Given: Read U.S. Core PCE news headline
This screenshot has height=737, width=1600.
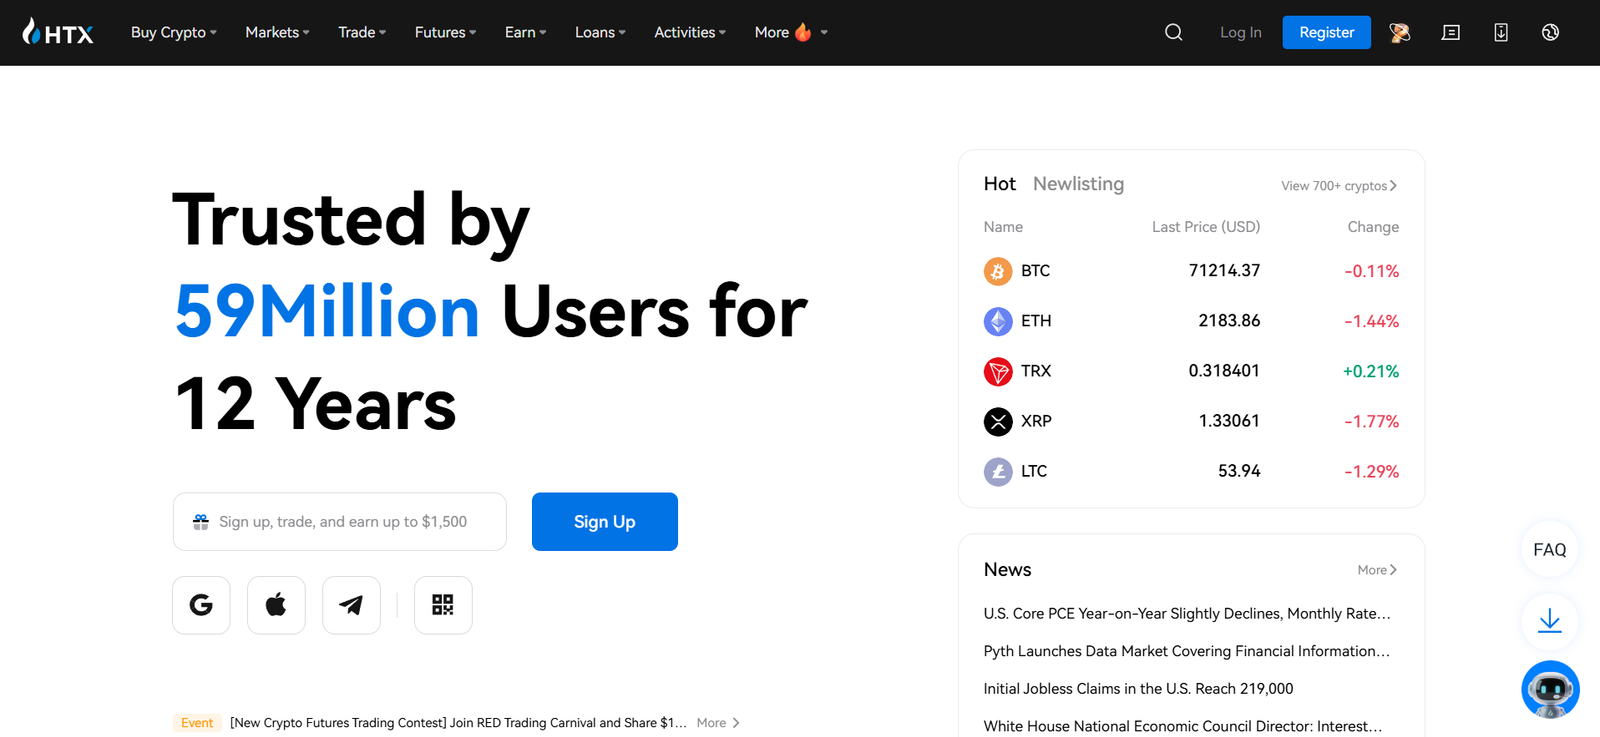Looking at the screenshot, I should [1187, 614].
